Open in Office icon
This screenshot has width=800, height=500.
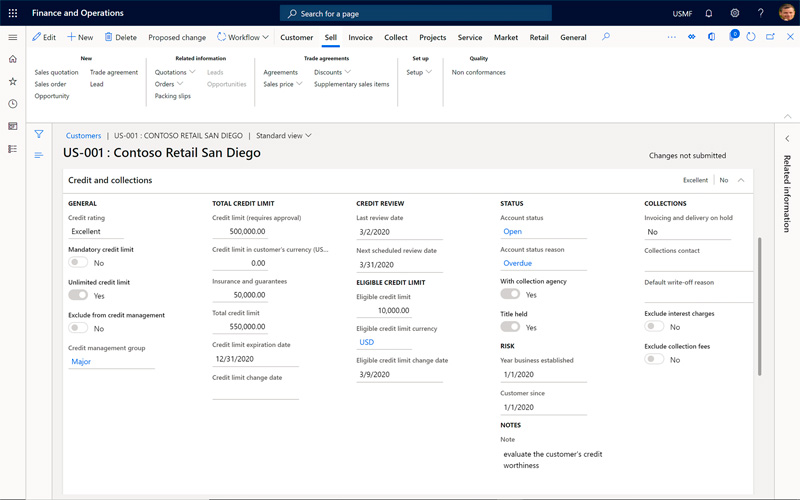[712, 37]
